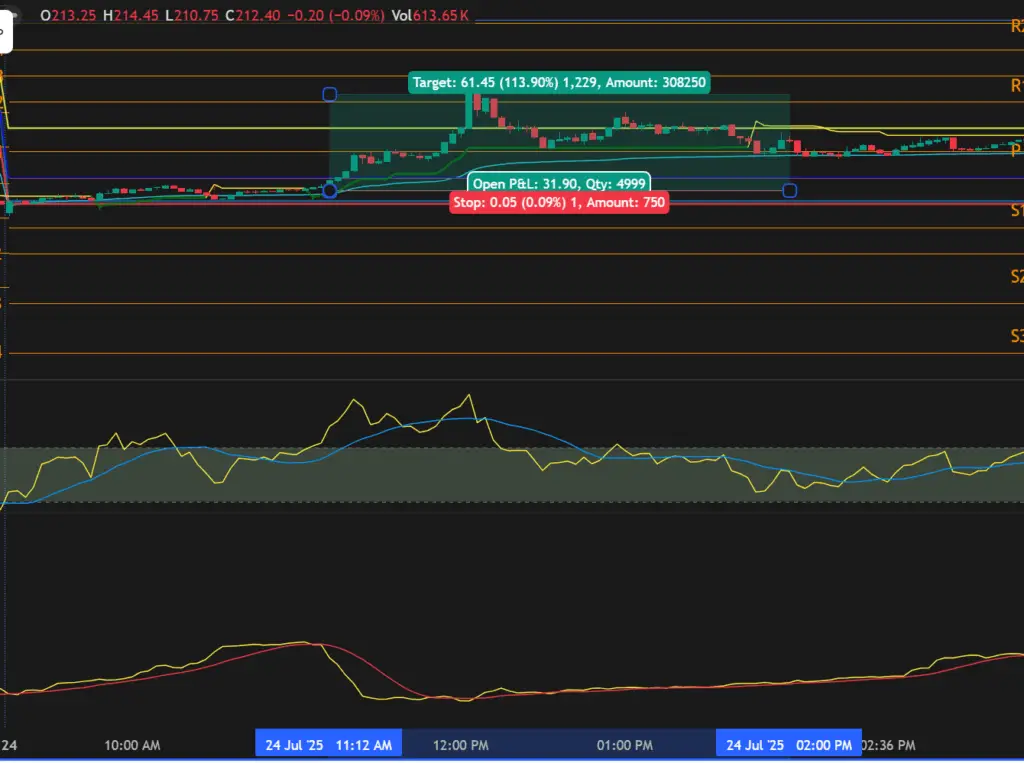Click the tall green candle at the price peak
Viewport: 1024px width, 763px height.
tap(478, 106)
